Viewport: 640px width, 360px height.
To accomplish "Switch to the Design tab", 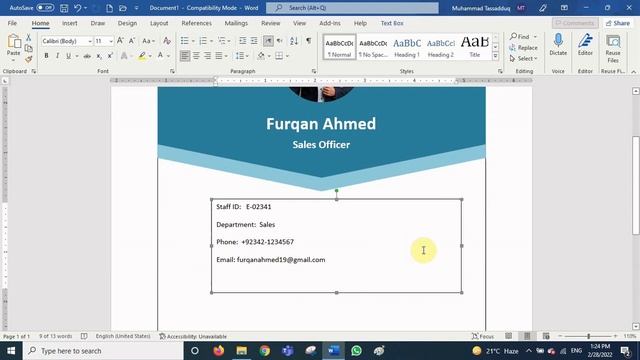I will (x=127, y=23).
